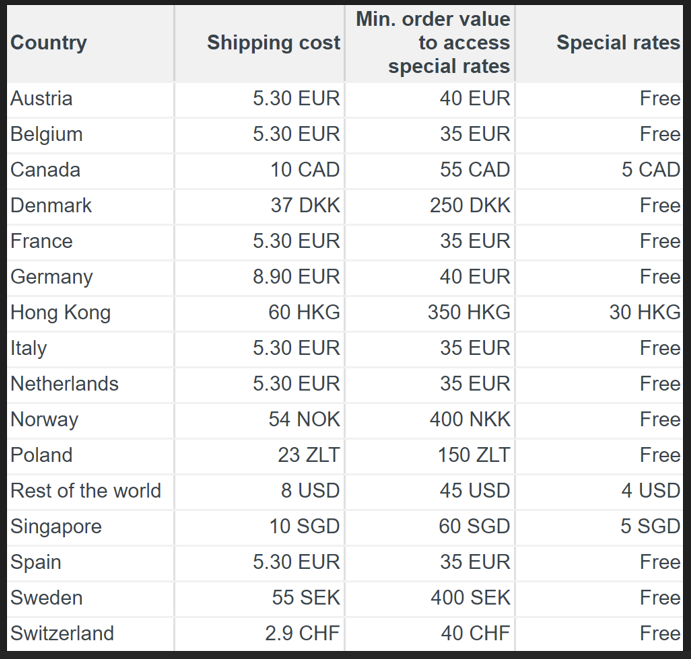Select the Italy country cell

pyautogui.click(x=29, y=348)
